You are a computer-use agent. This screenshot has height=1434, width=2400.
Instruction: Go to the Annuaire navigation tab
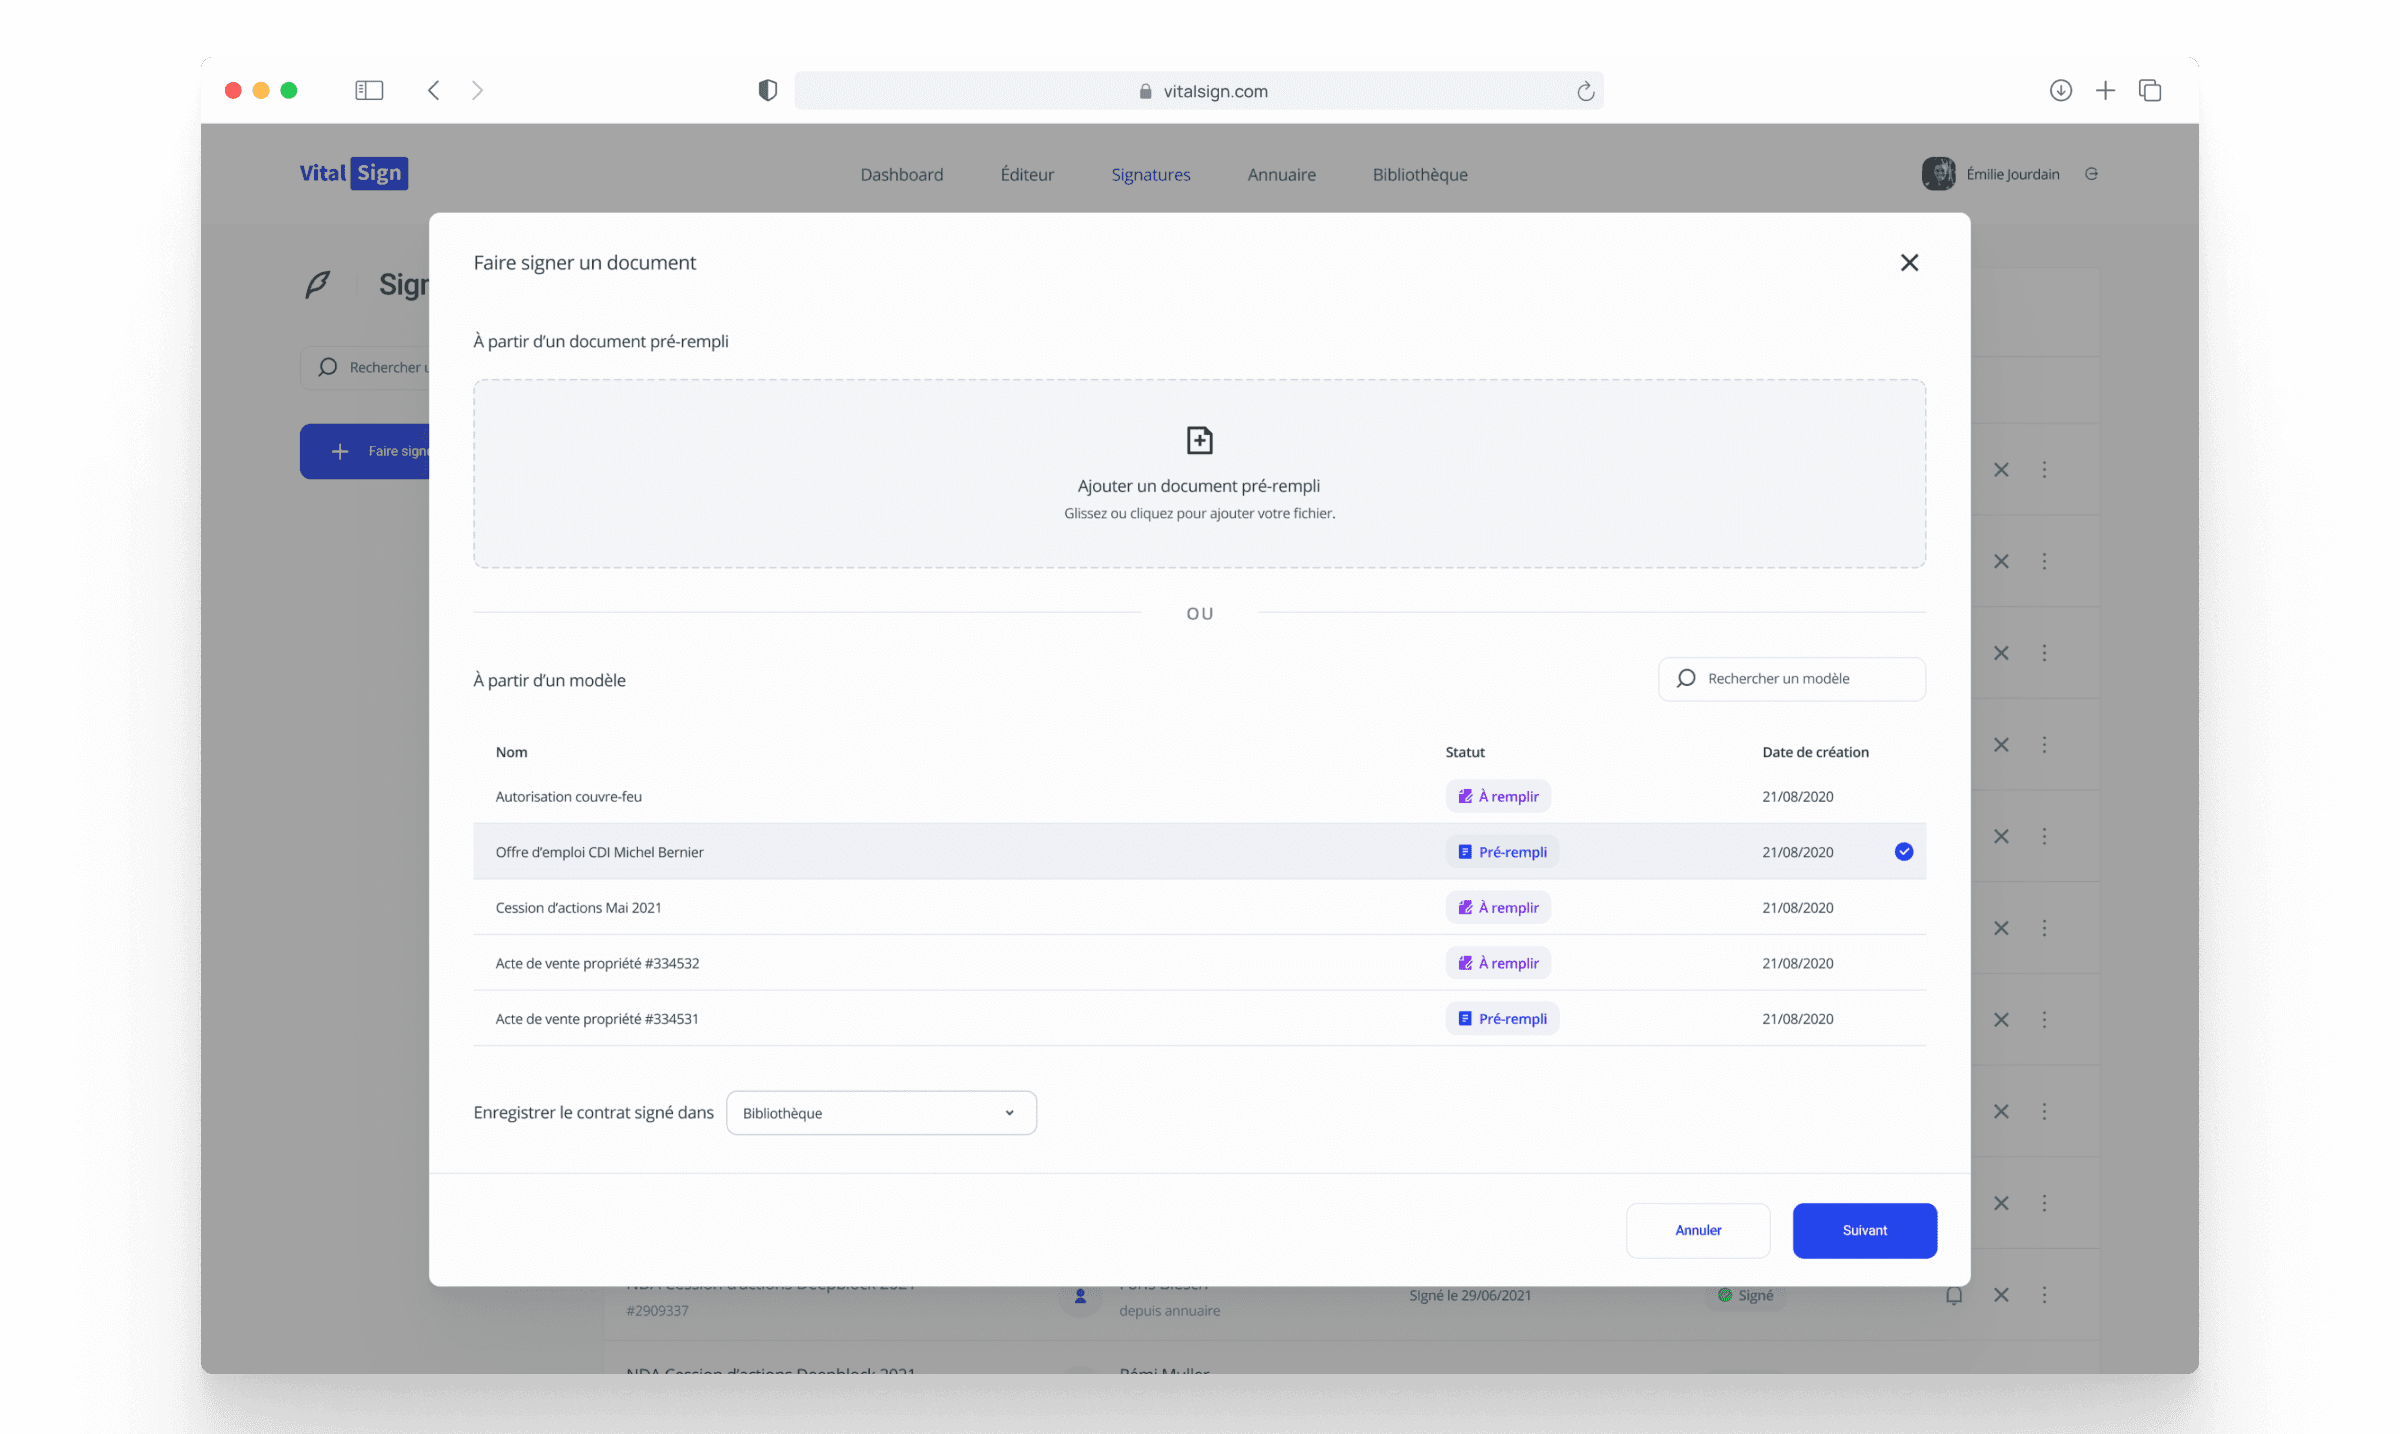click(x=1281, y=174)
